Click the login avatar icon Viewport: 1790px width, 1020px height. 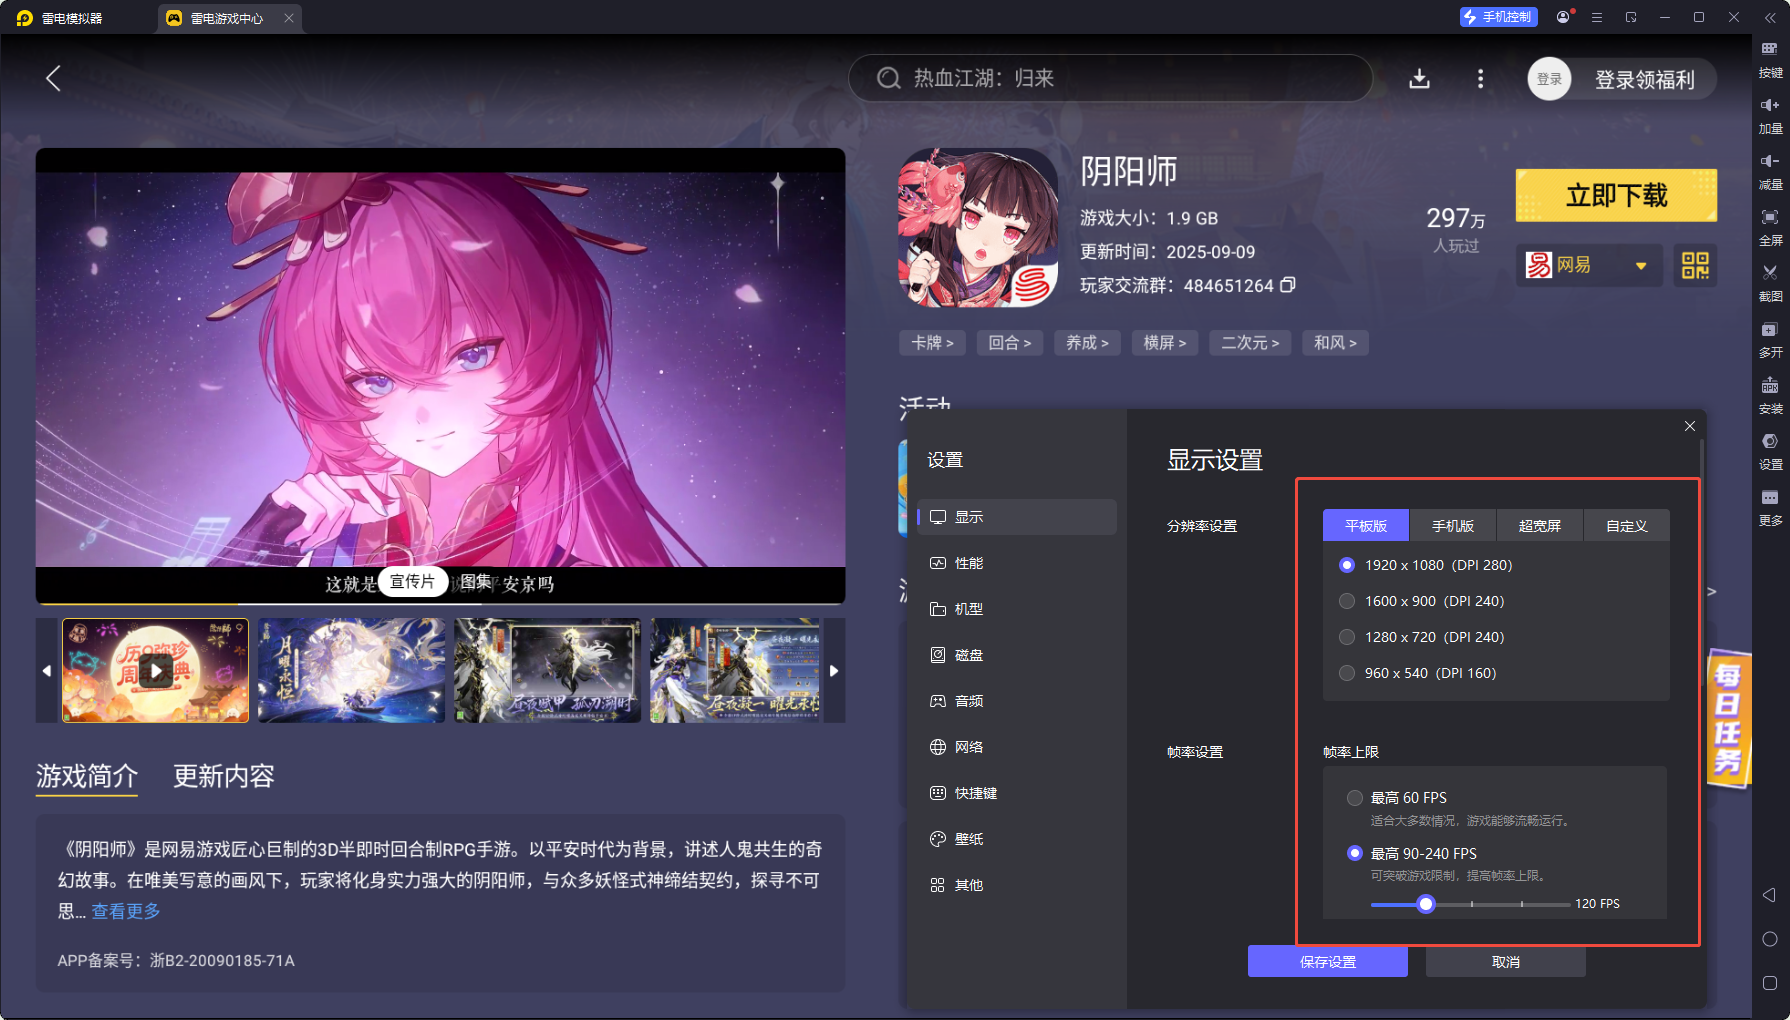[1549, 79]
